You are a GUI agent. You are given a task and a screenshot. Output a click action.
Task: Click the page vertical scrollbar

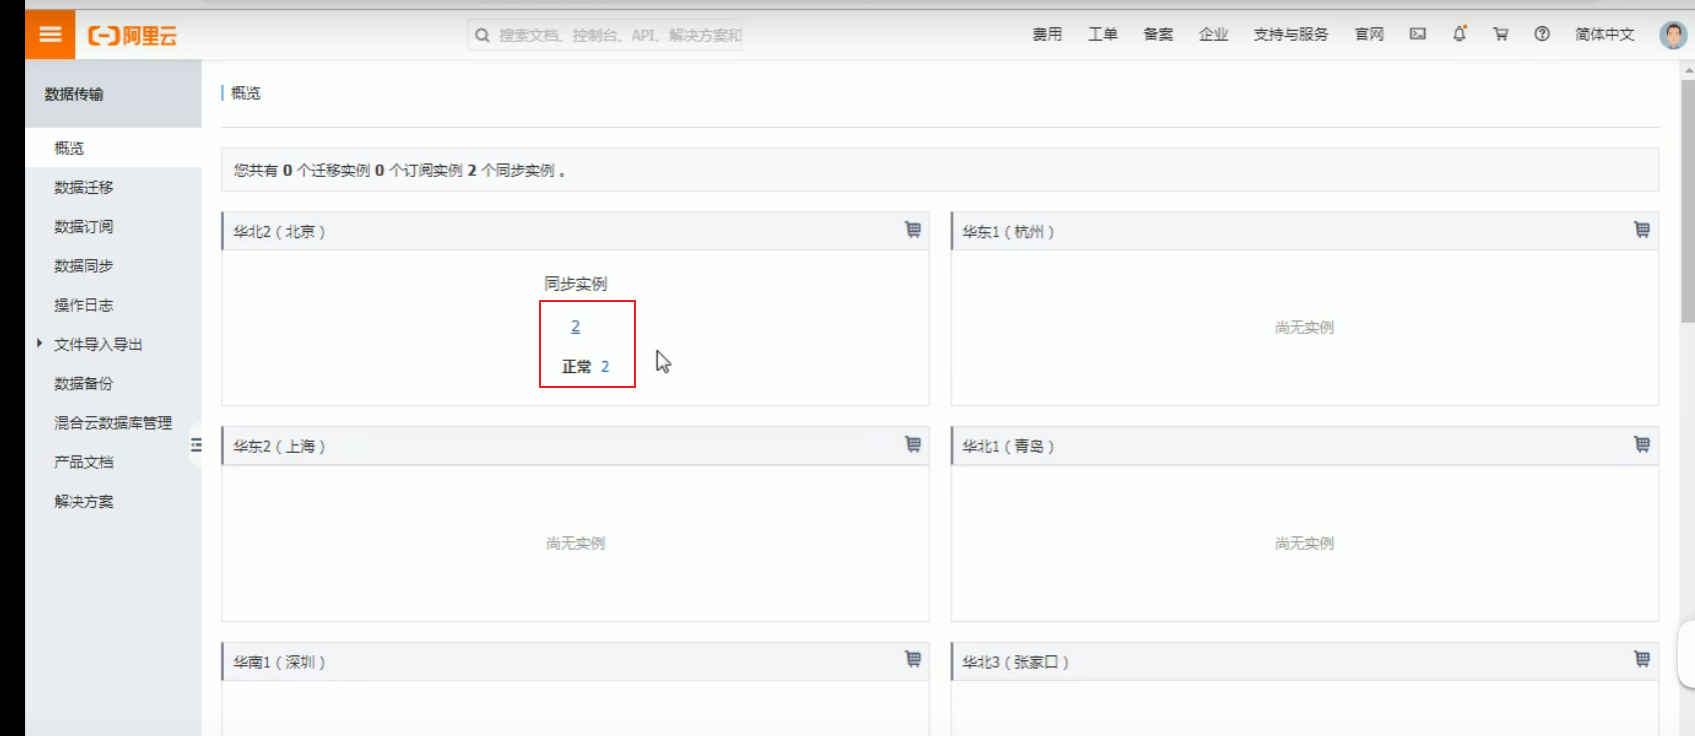coord(1687,200)
